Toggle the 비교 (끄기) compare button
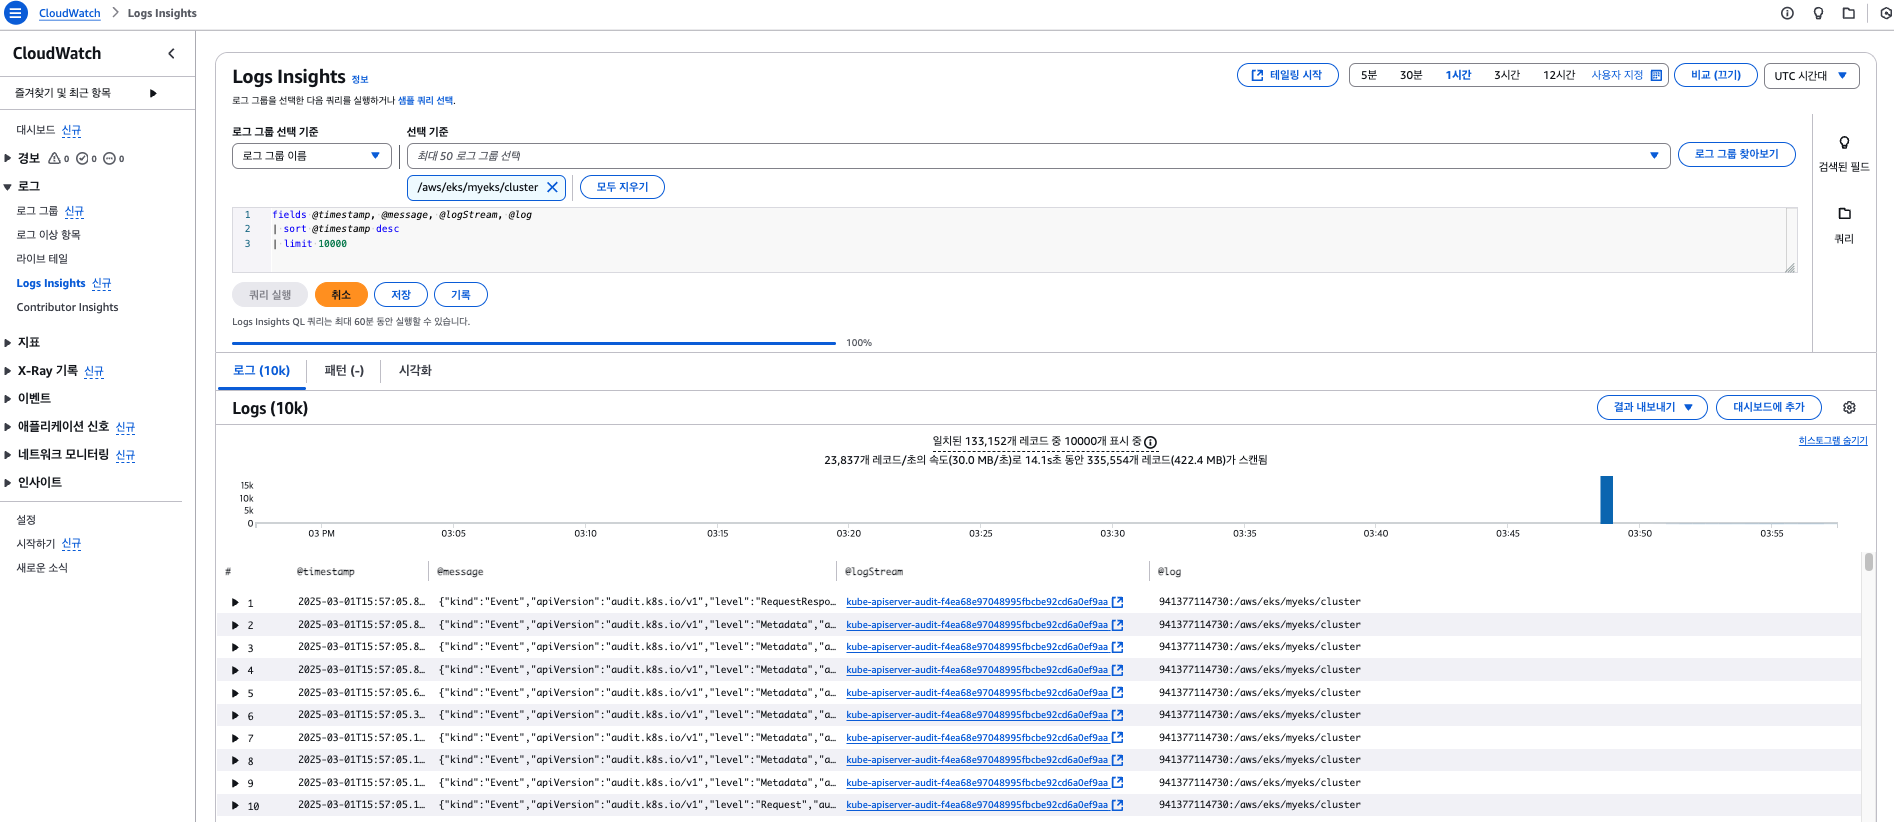The width and height of the screenshot is (1894, 822). point(1716,75)
